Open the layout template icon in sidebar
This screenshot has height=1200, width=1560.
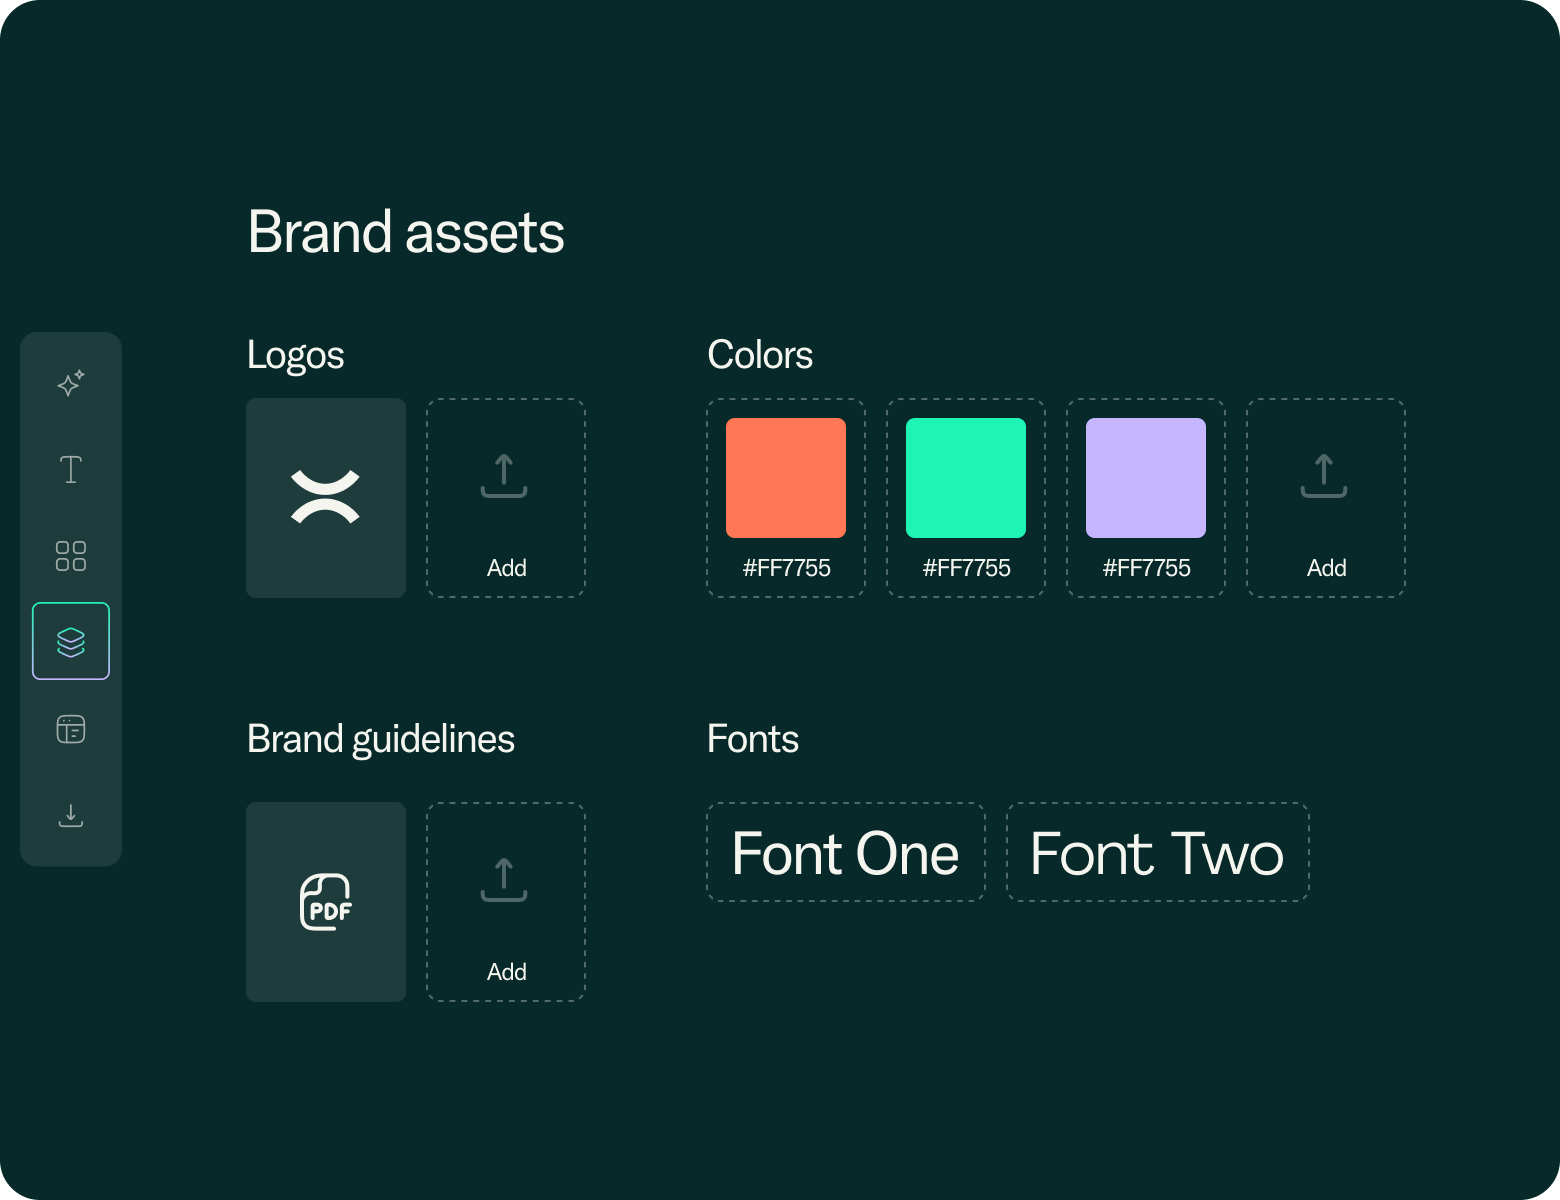pyautogui.click(x=70, y=730)
